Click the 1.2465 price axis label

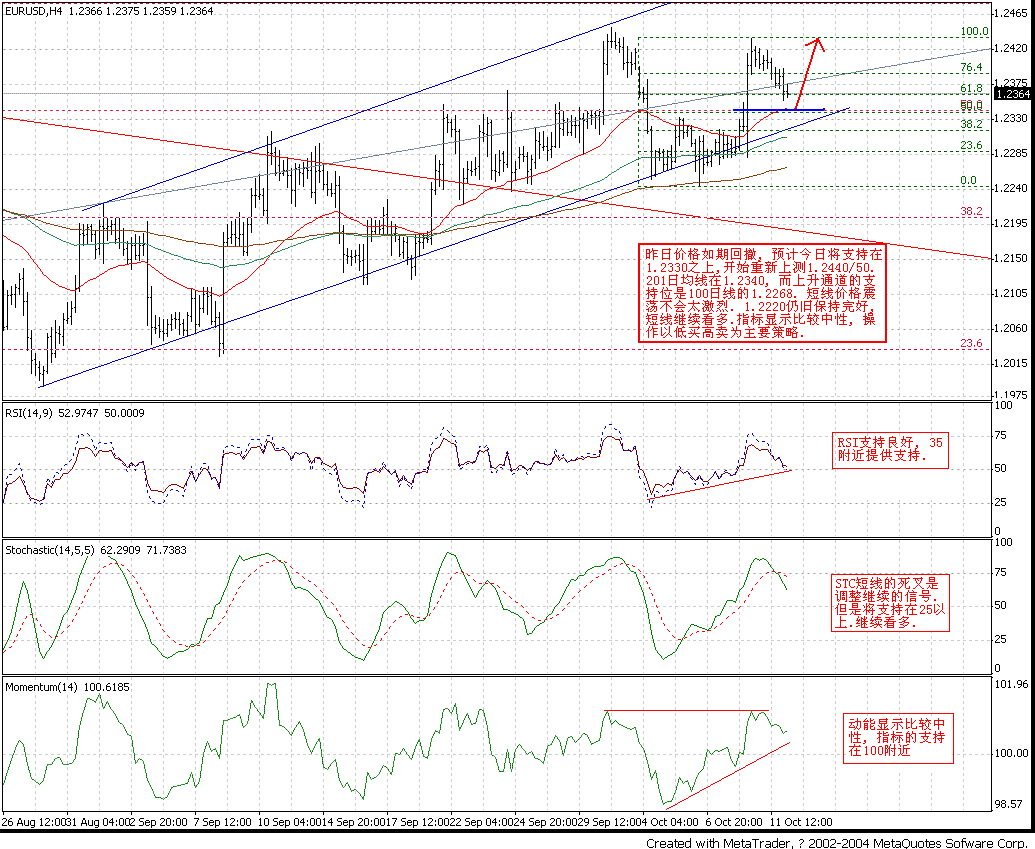click(x=1011, y=13)
